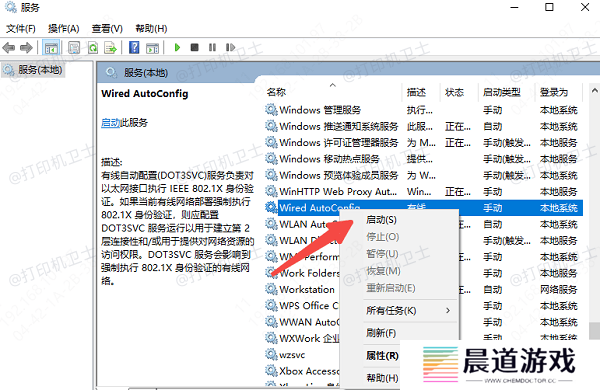This screenshot has height=390, width=600.
Task: Click the Back arrow in toolbar
Action: [x=8, y=47]
